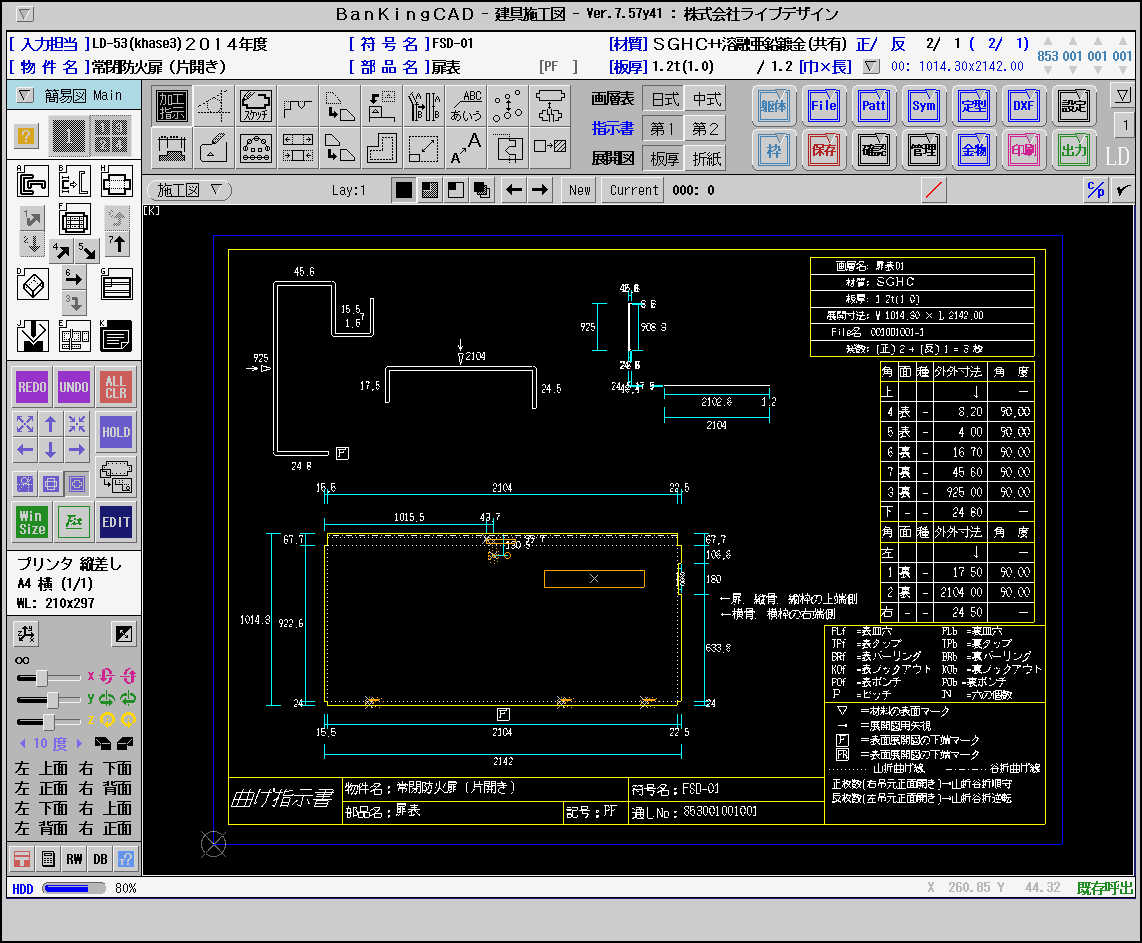The width and height of the screenshot is (1142, 943).
Task: Choose 日式 layer table style
Action: (664, 99)
